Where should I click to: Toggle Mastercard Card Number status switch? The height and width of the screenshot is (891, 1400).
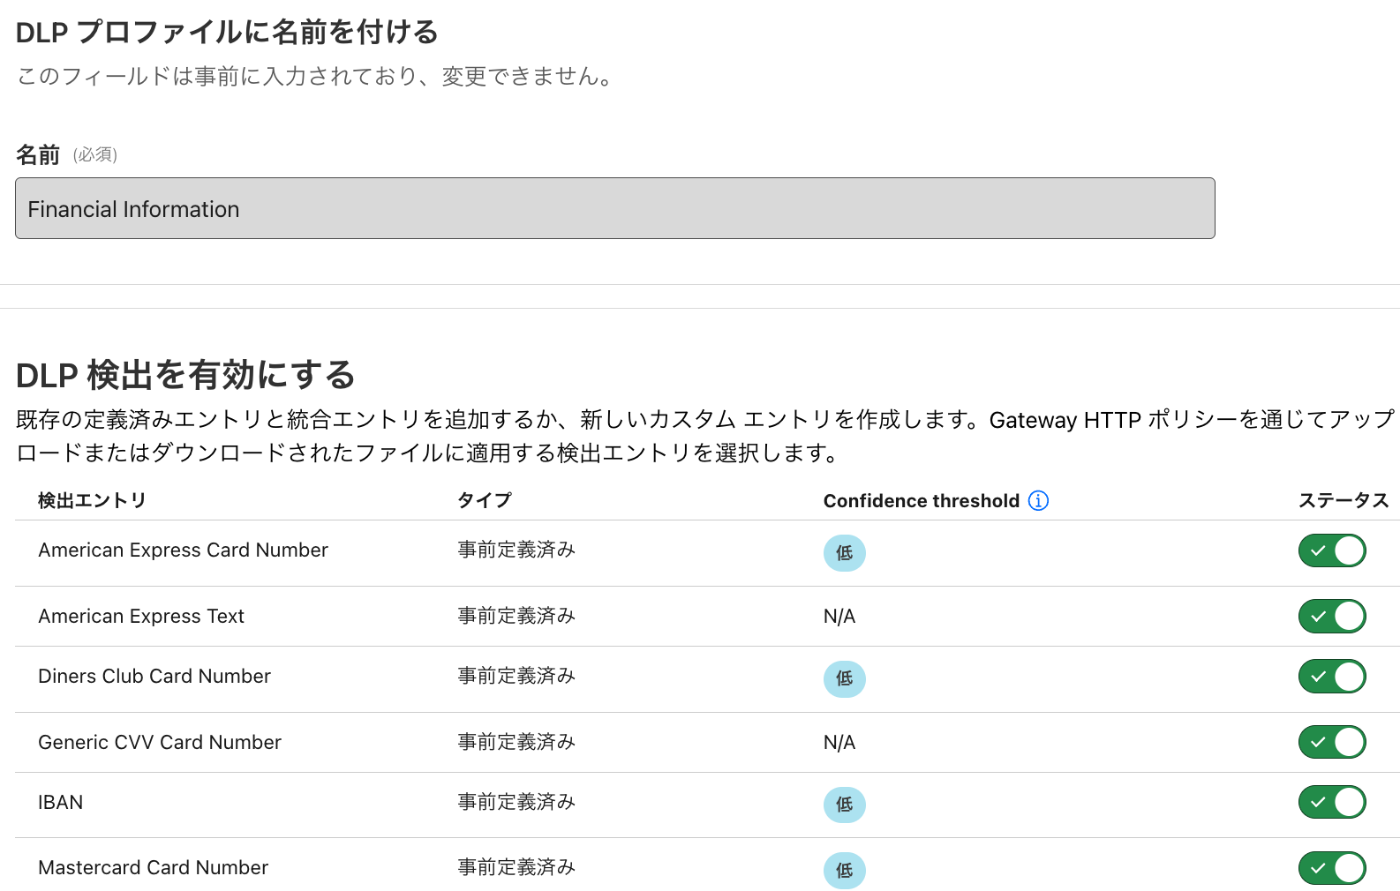[1332, 868]
